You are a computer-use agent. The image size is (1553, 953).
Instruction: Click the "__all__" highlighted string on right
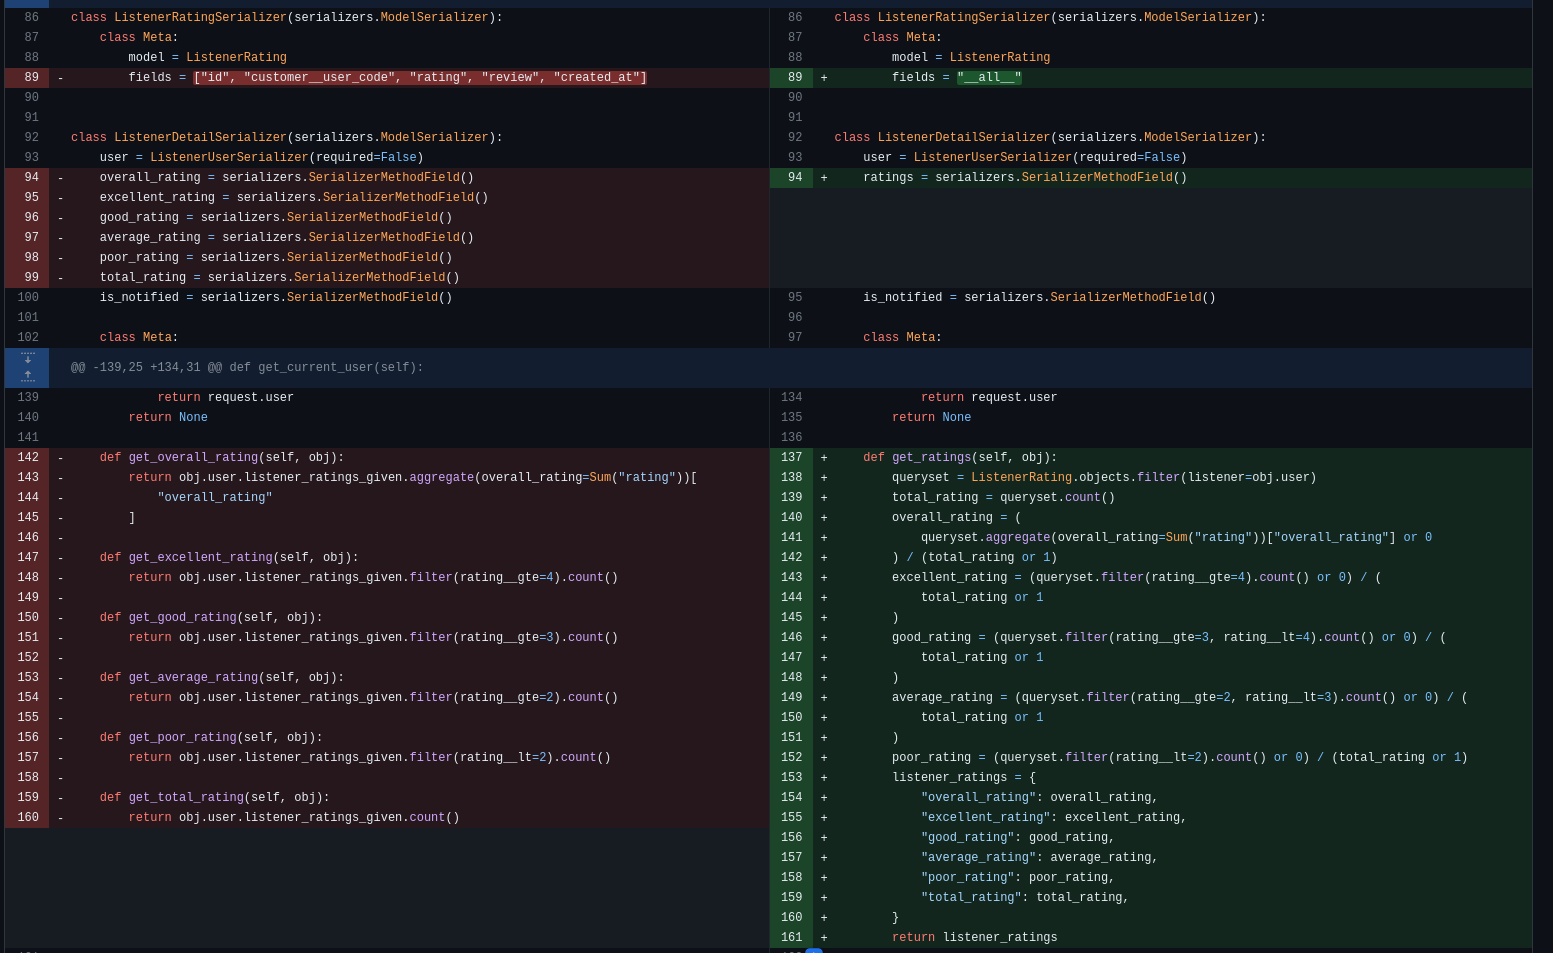pos(989,78)
